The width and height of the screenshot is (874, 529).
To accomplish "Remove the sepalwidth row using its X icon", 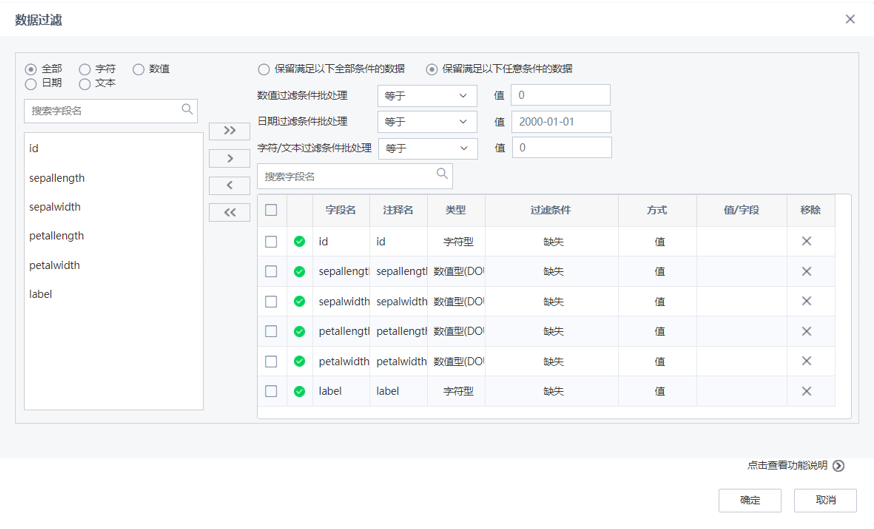I will pyautogui.click(x=807, y=301).
